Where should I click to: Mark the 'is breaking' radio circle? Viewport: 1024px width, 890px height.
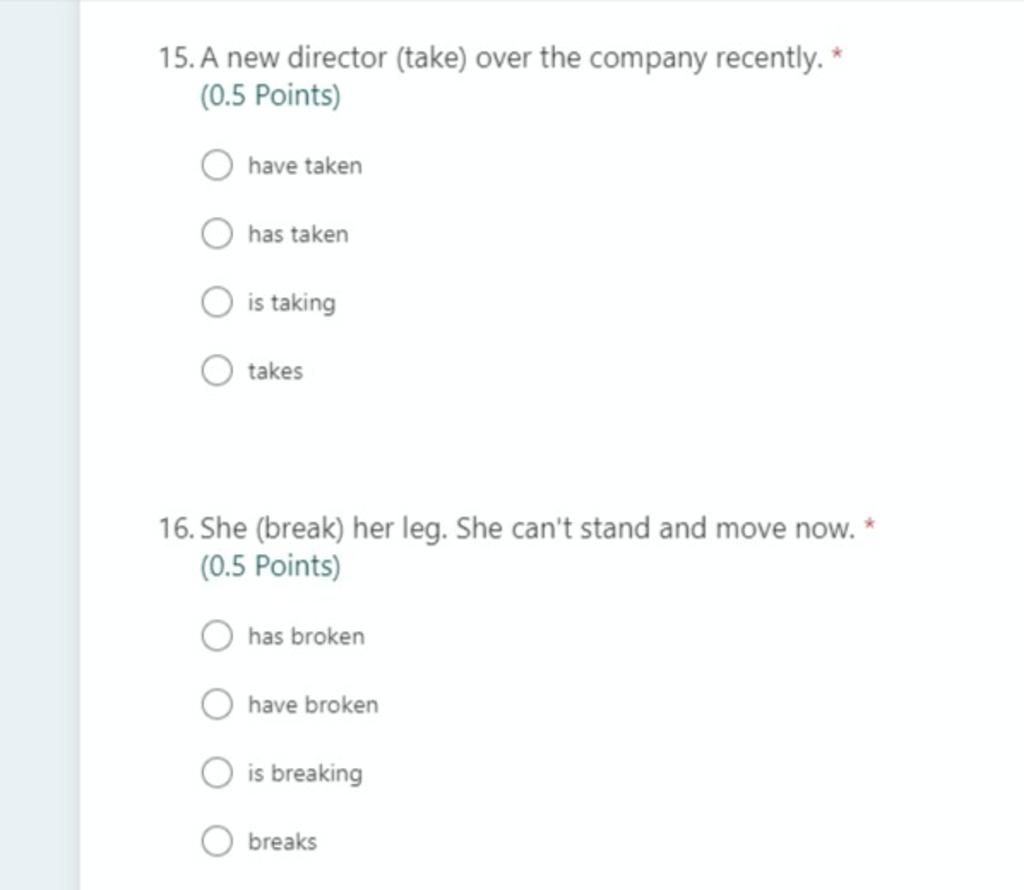pyautogui.click(x=217, y=772)
